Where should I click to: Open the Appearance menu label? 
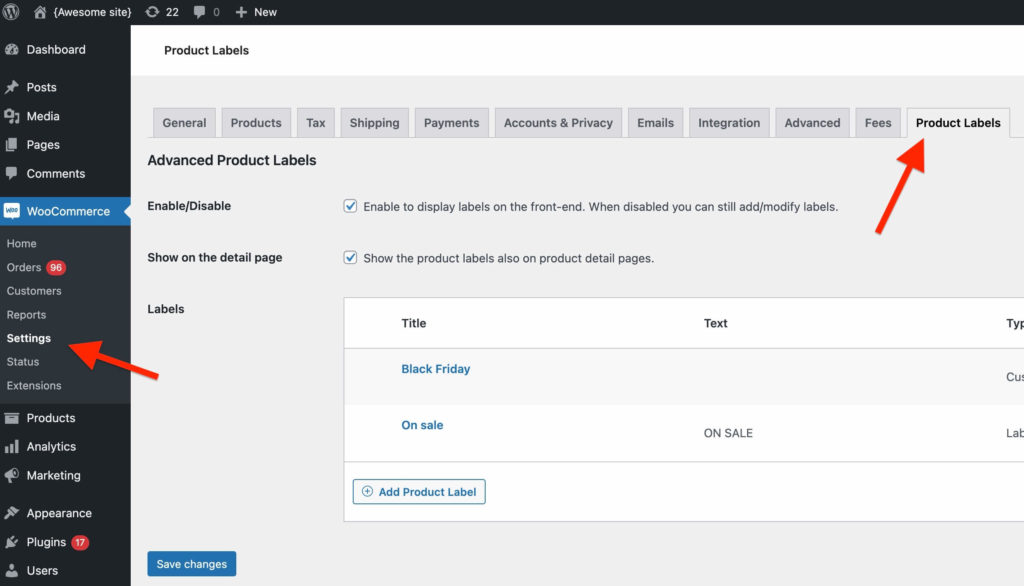tap(59, 513)
